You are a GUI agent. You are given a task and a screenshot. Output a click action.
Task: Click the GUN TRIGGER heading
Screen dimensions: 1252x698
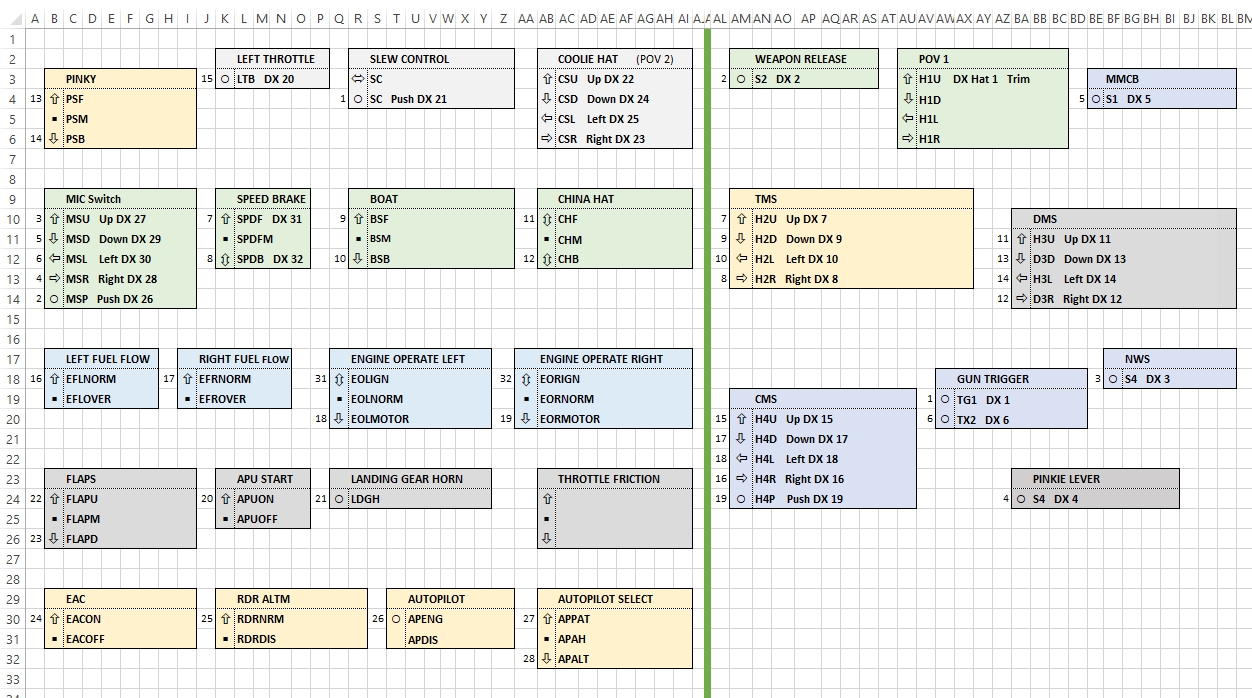[x=1011, y=379]
